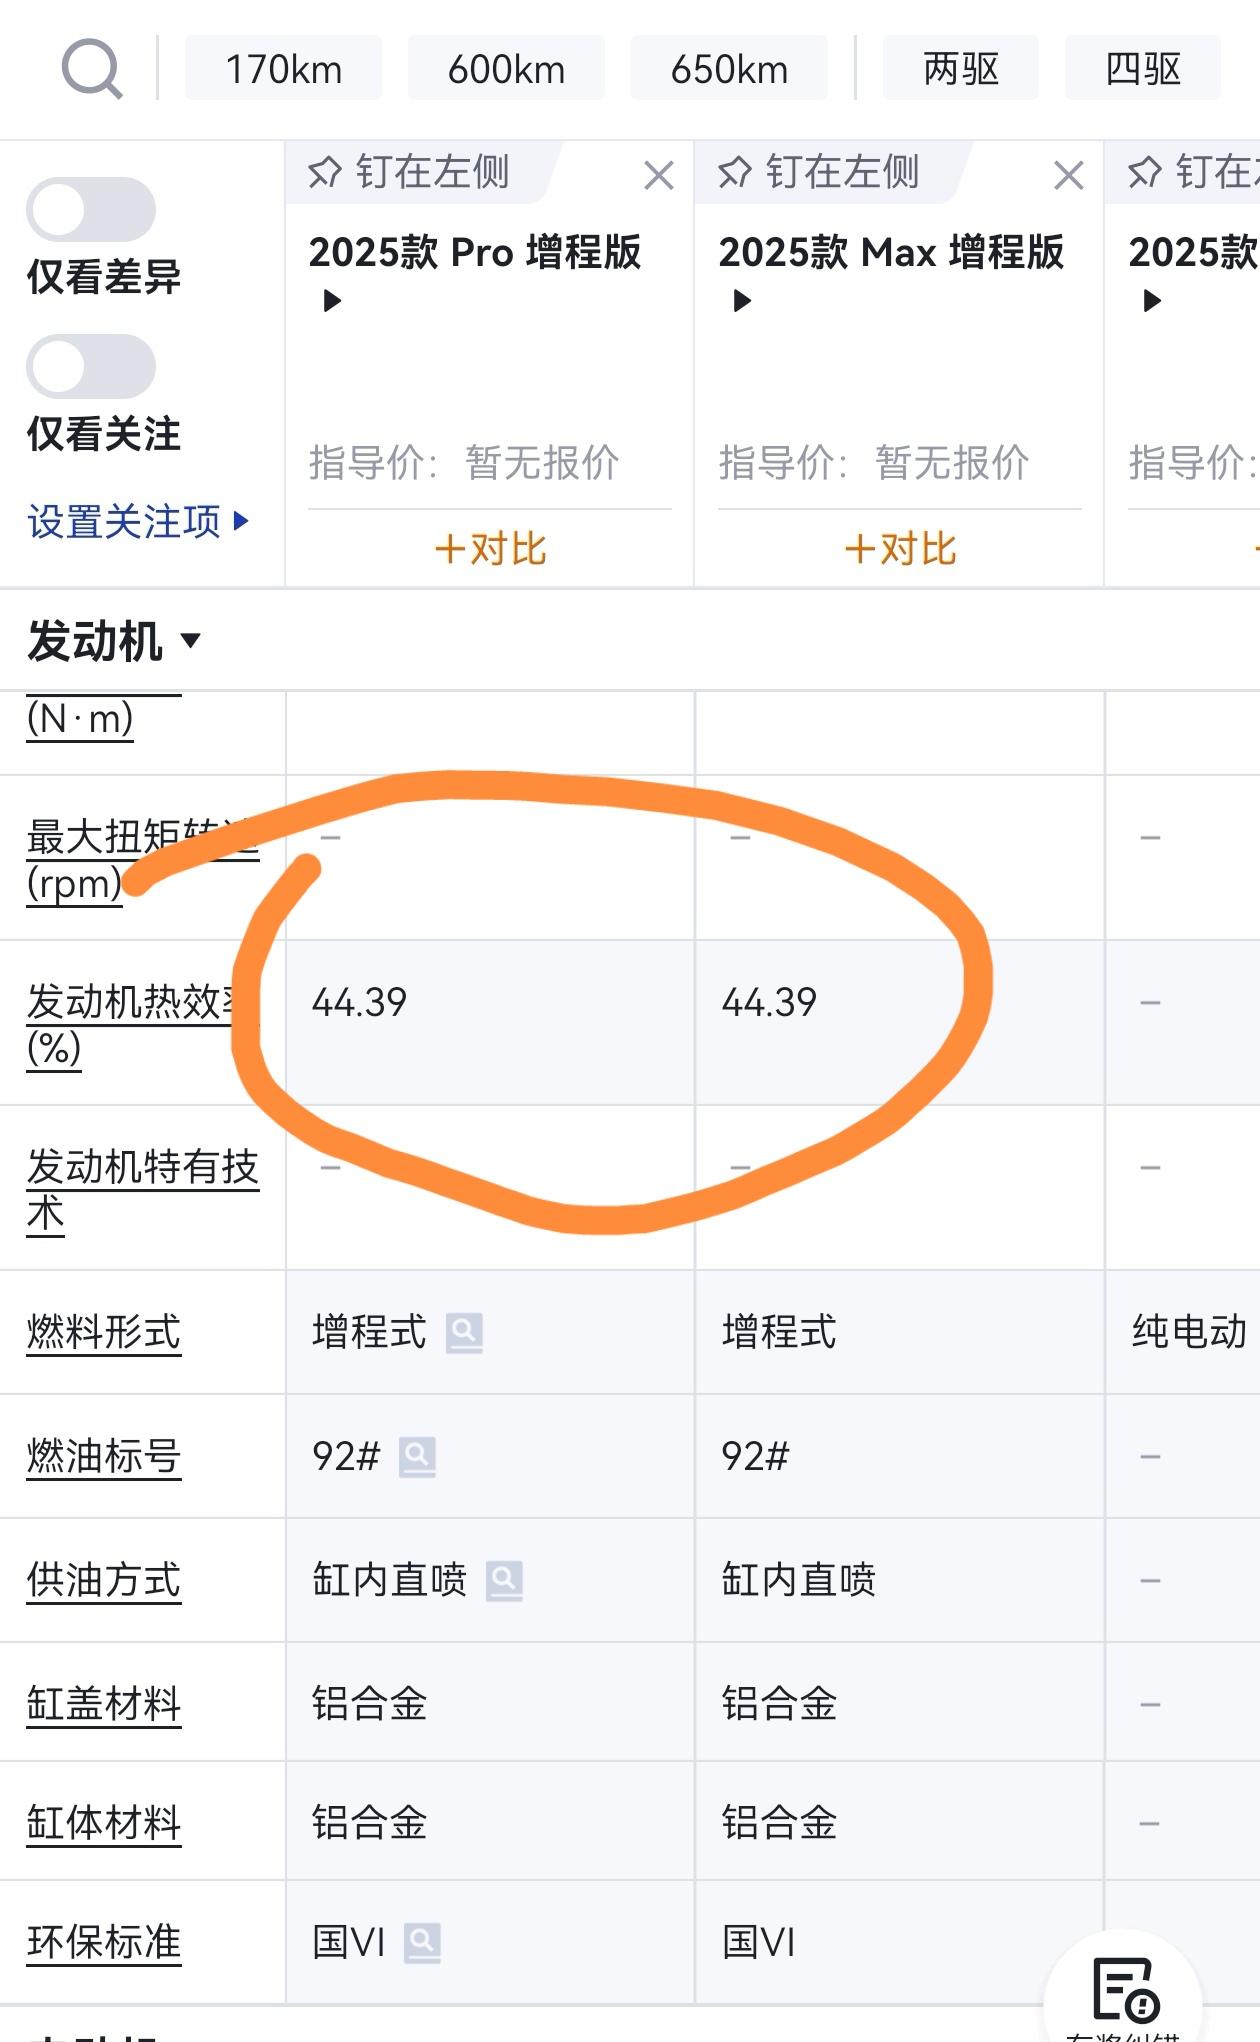1260x2042 pixels.
Task: Open magnifier info next to 缸内直喷
Action: coord(504,1581)
